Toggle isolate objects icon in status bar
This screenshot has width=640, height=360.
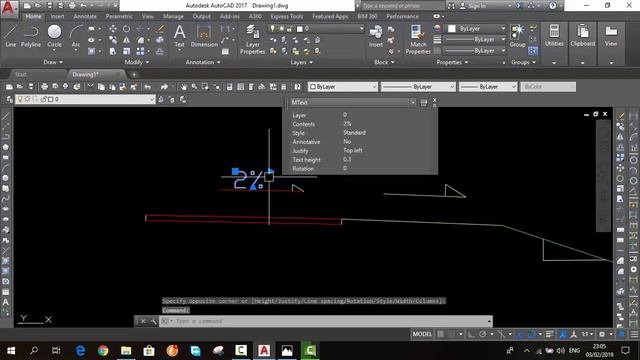622,334
